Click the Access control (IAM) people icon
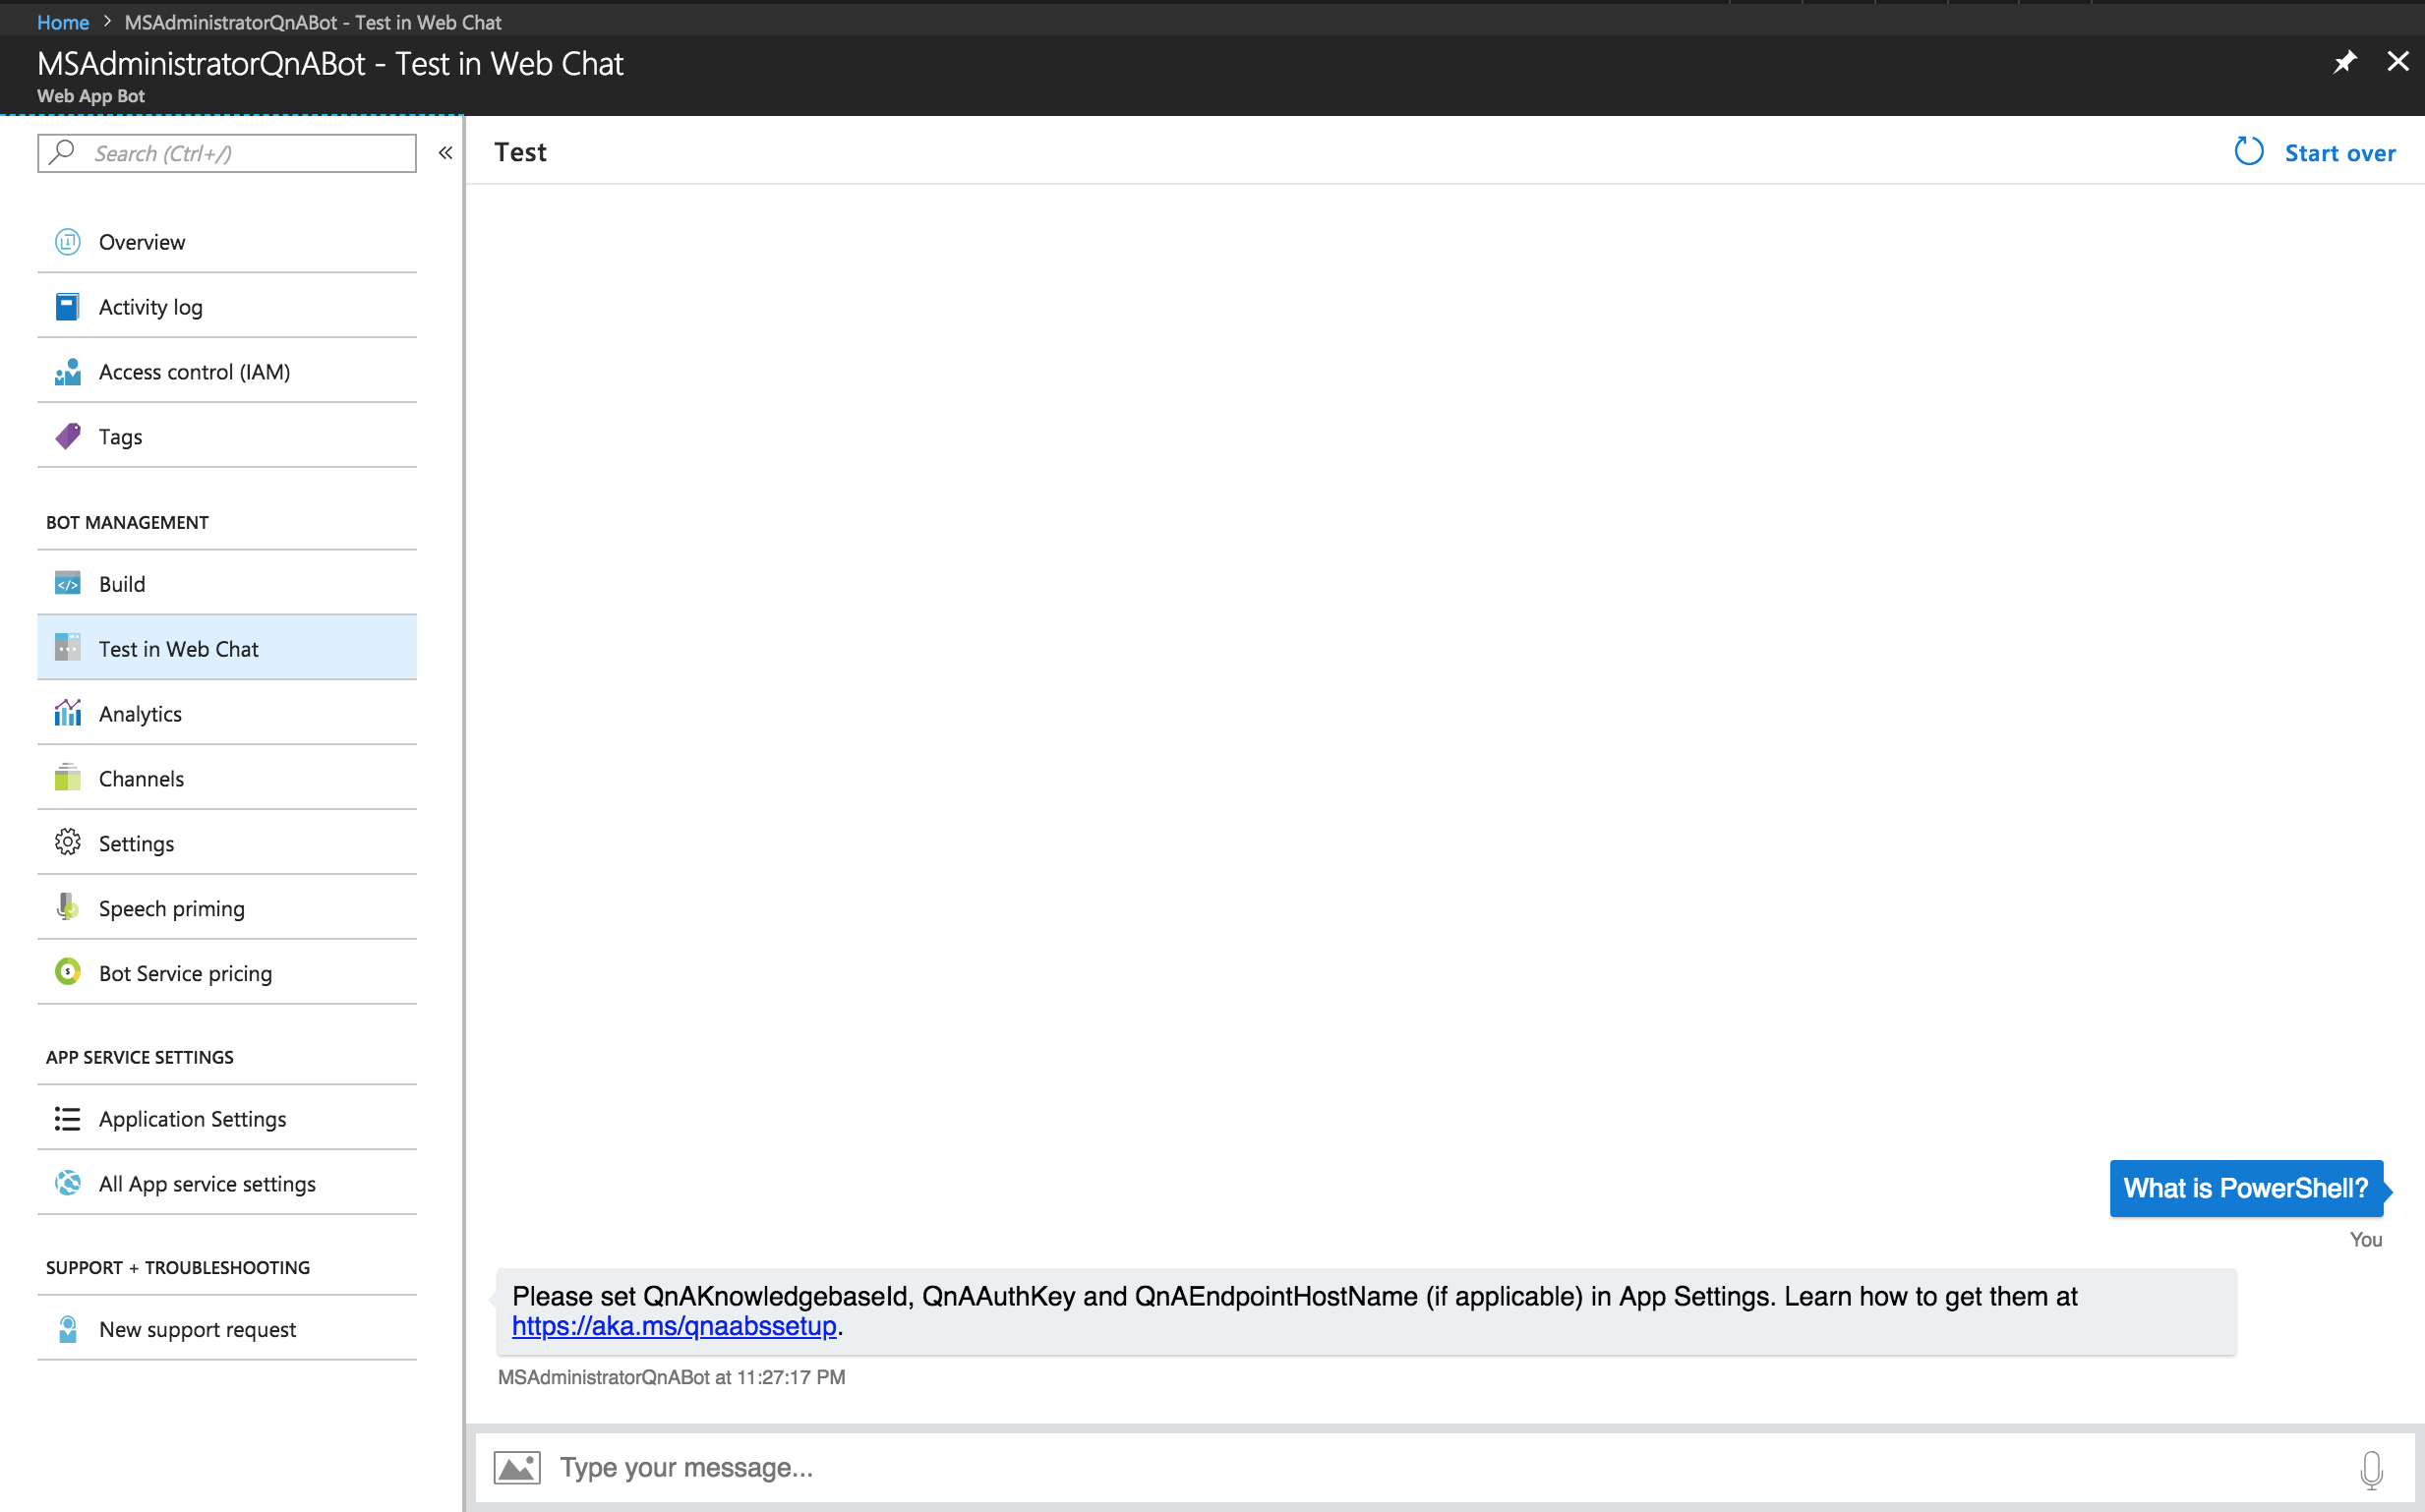The width and height of the screenshot is (2425, 1512). pyautogui.click(x=67, y=372)
